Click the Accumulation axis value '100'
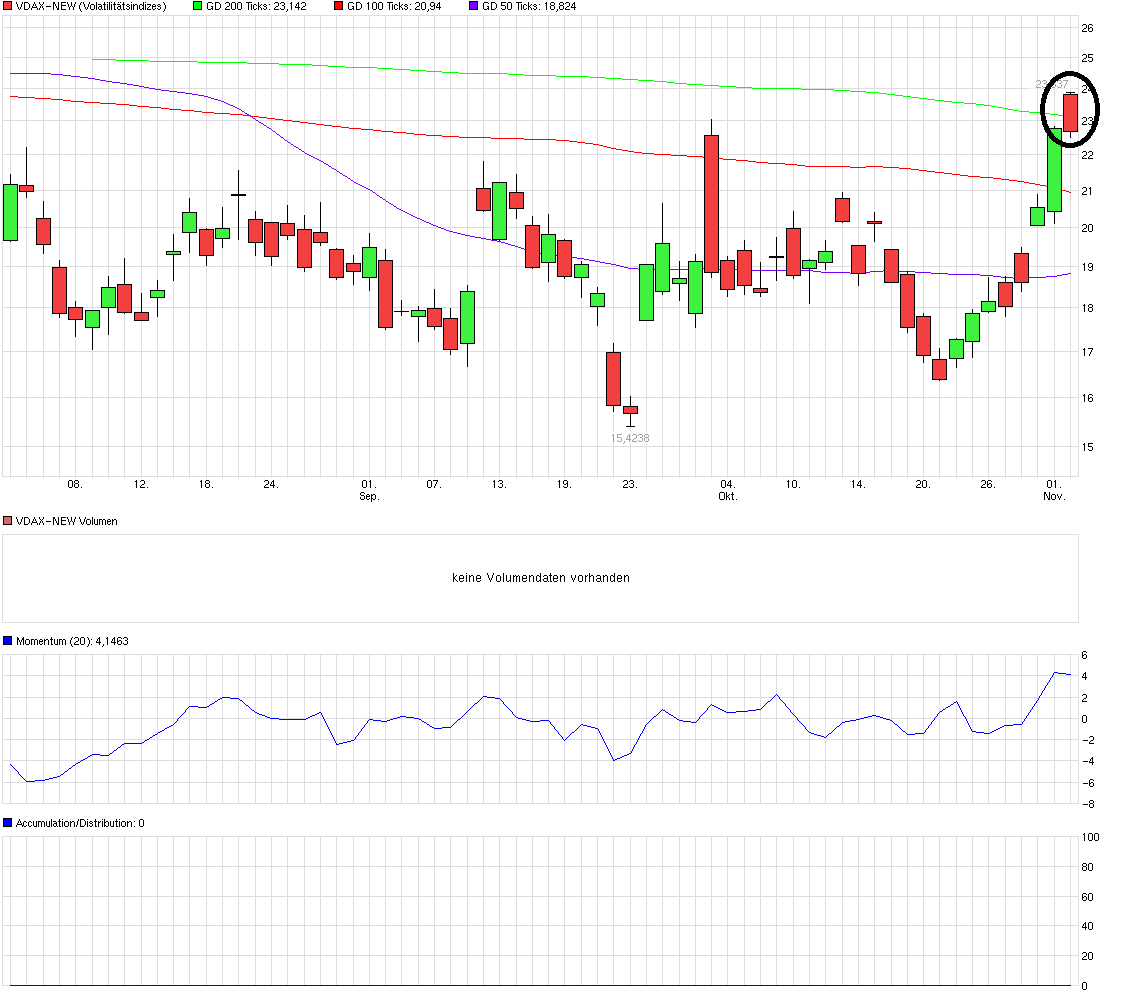This screenshot has width=1125, height=997. coord(1091,837)
